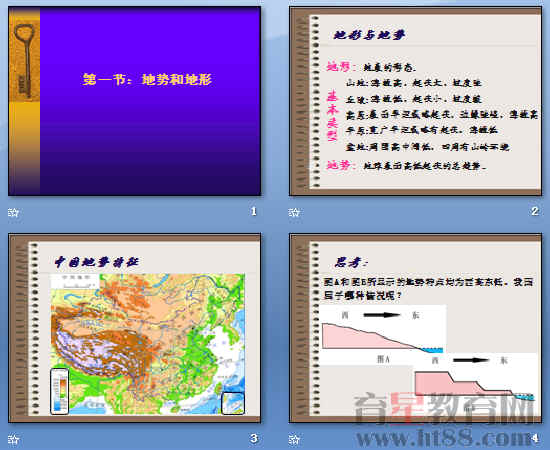Click the South China Sea inset map
The width and height of the screenshot is (550, 450).
233,403
